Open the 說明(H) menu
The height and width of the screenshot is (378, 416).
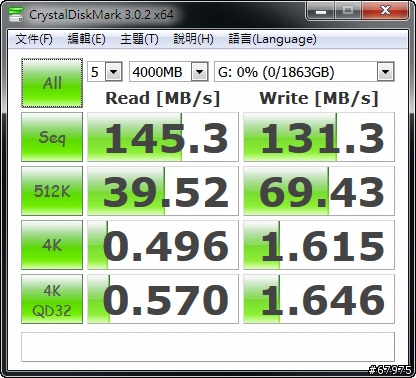[x=193, y=39]
